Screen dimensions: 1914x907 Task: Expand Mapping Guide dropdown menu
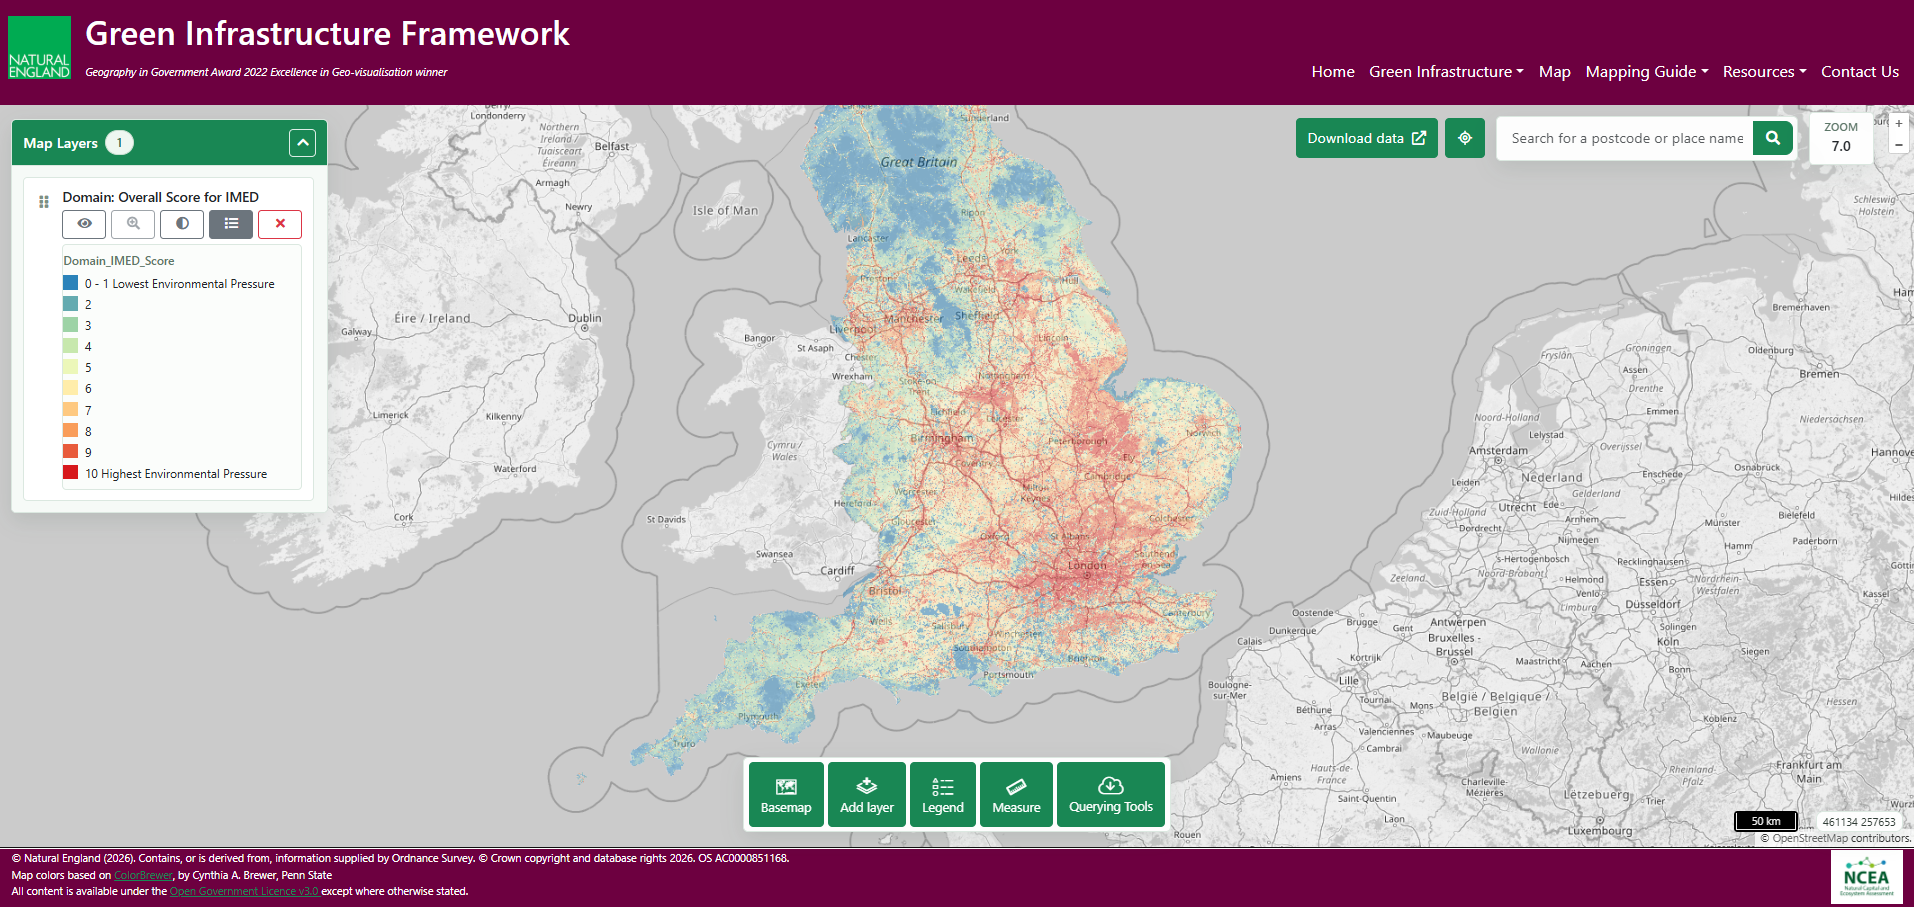point(1646,72)
